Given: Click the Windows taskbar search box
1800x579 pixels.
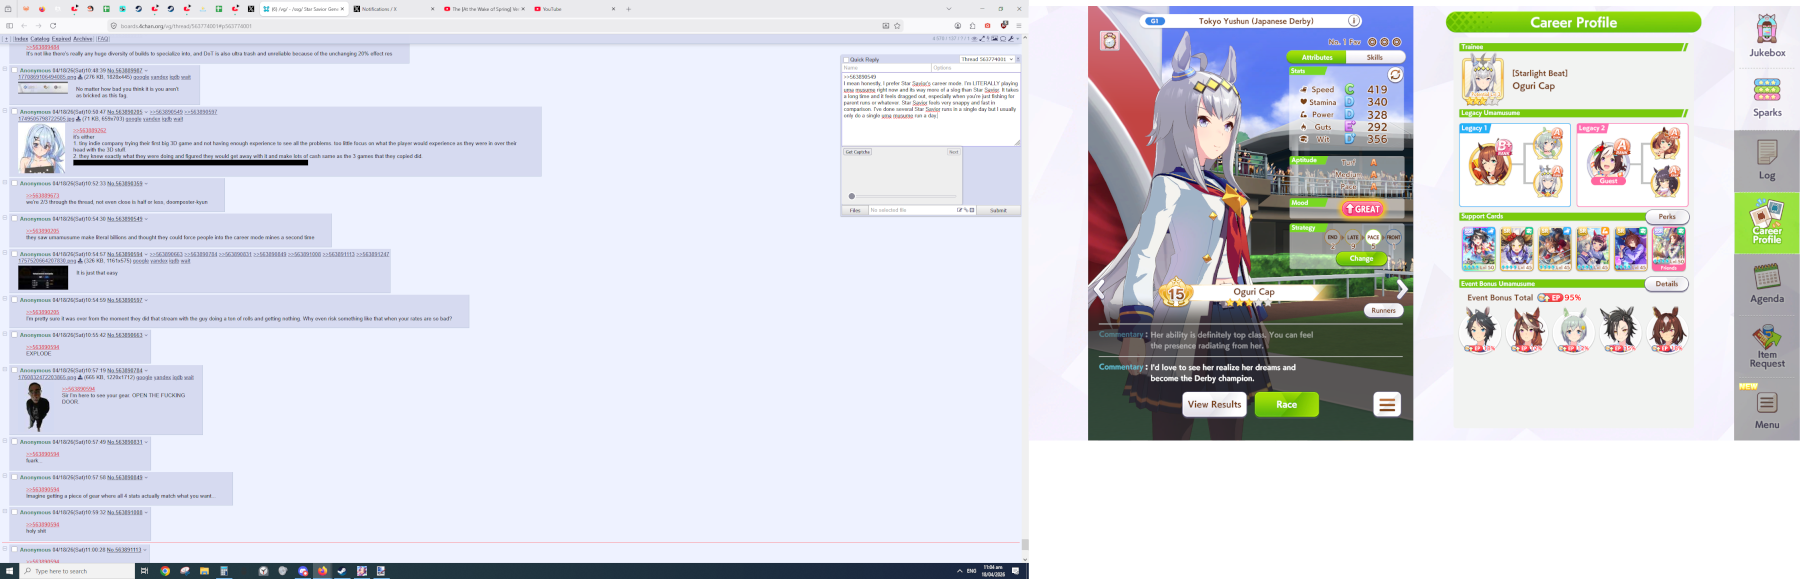Looking at the screenshot, I should pos(78,571).
